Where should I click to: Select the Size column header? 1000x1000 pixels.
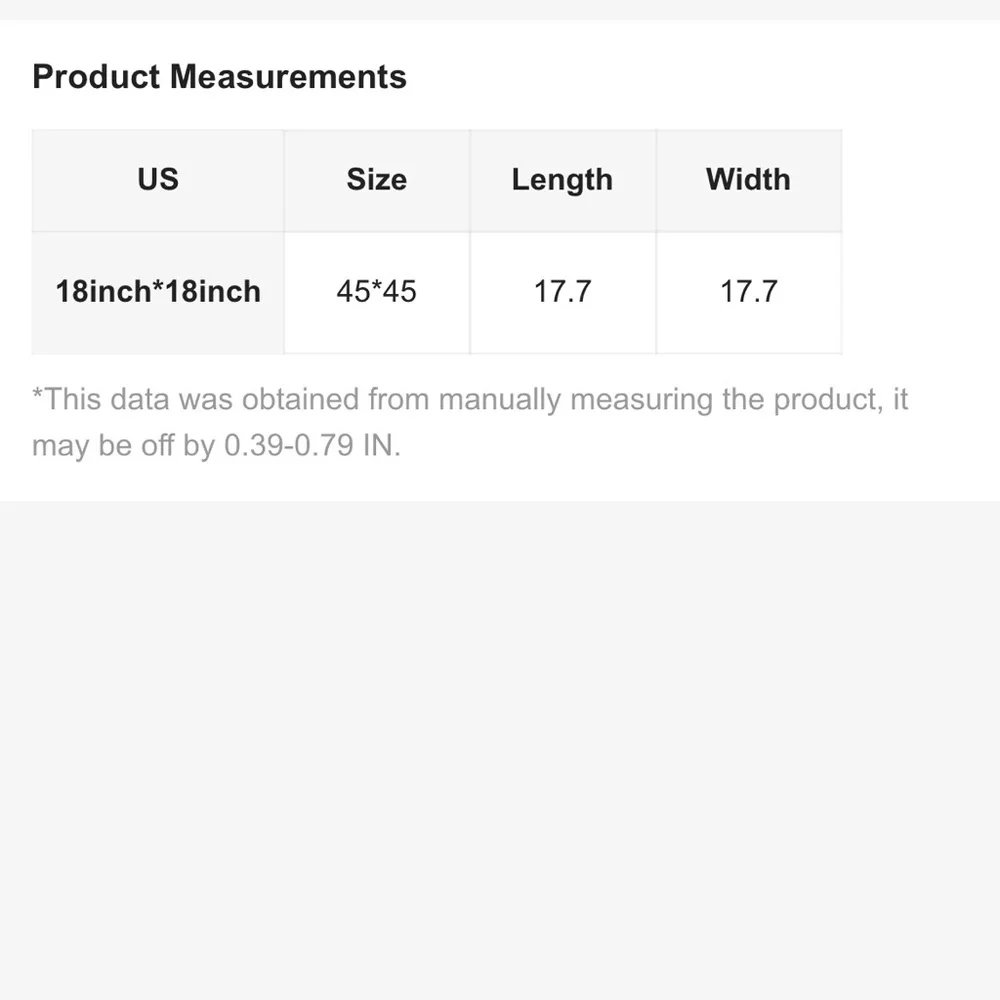[x=377, y=180]
